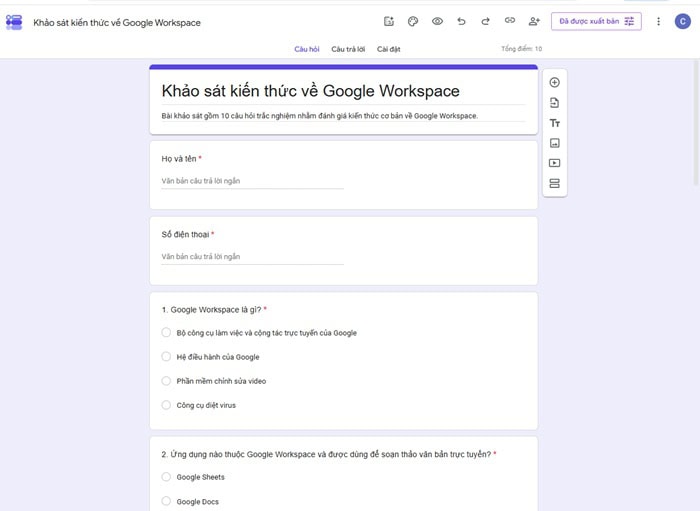Screen dimensions: 700x511
Task: Open the Google Forms home icon
Action: pyautogui.click(x=14, y=22)
